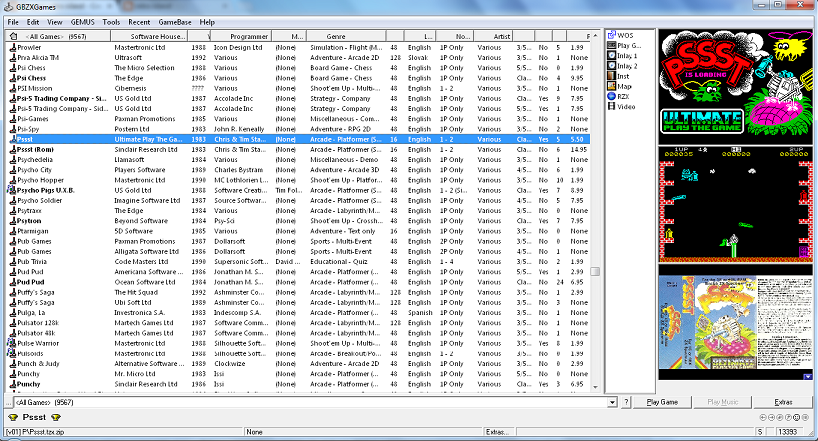The width and height of the screenshot is (818, 441).
Task: Click the ellipsis button left of view selector
Action: (x=8, y=402)
